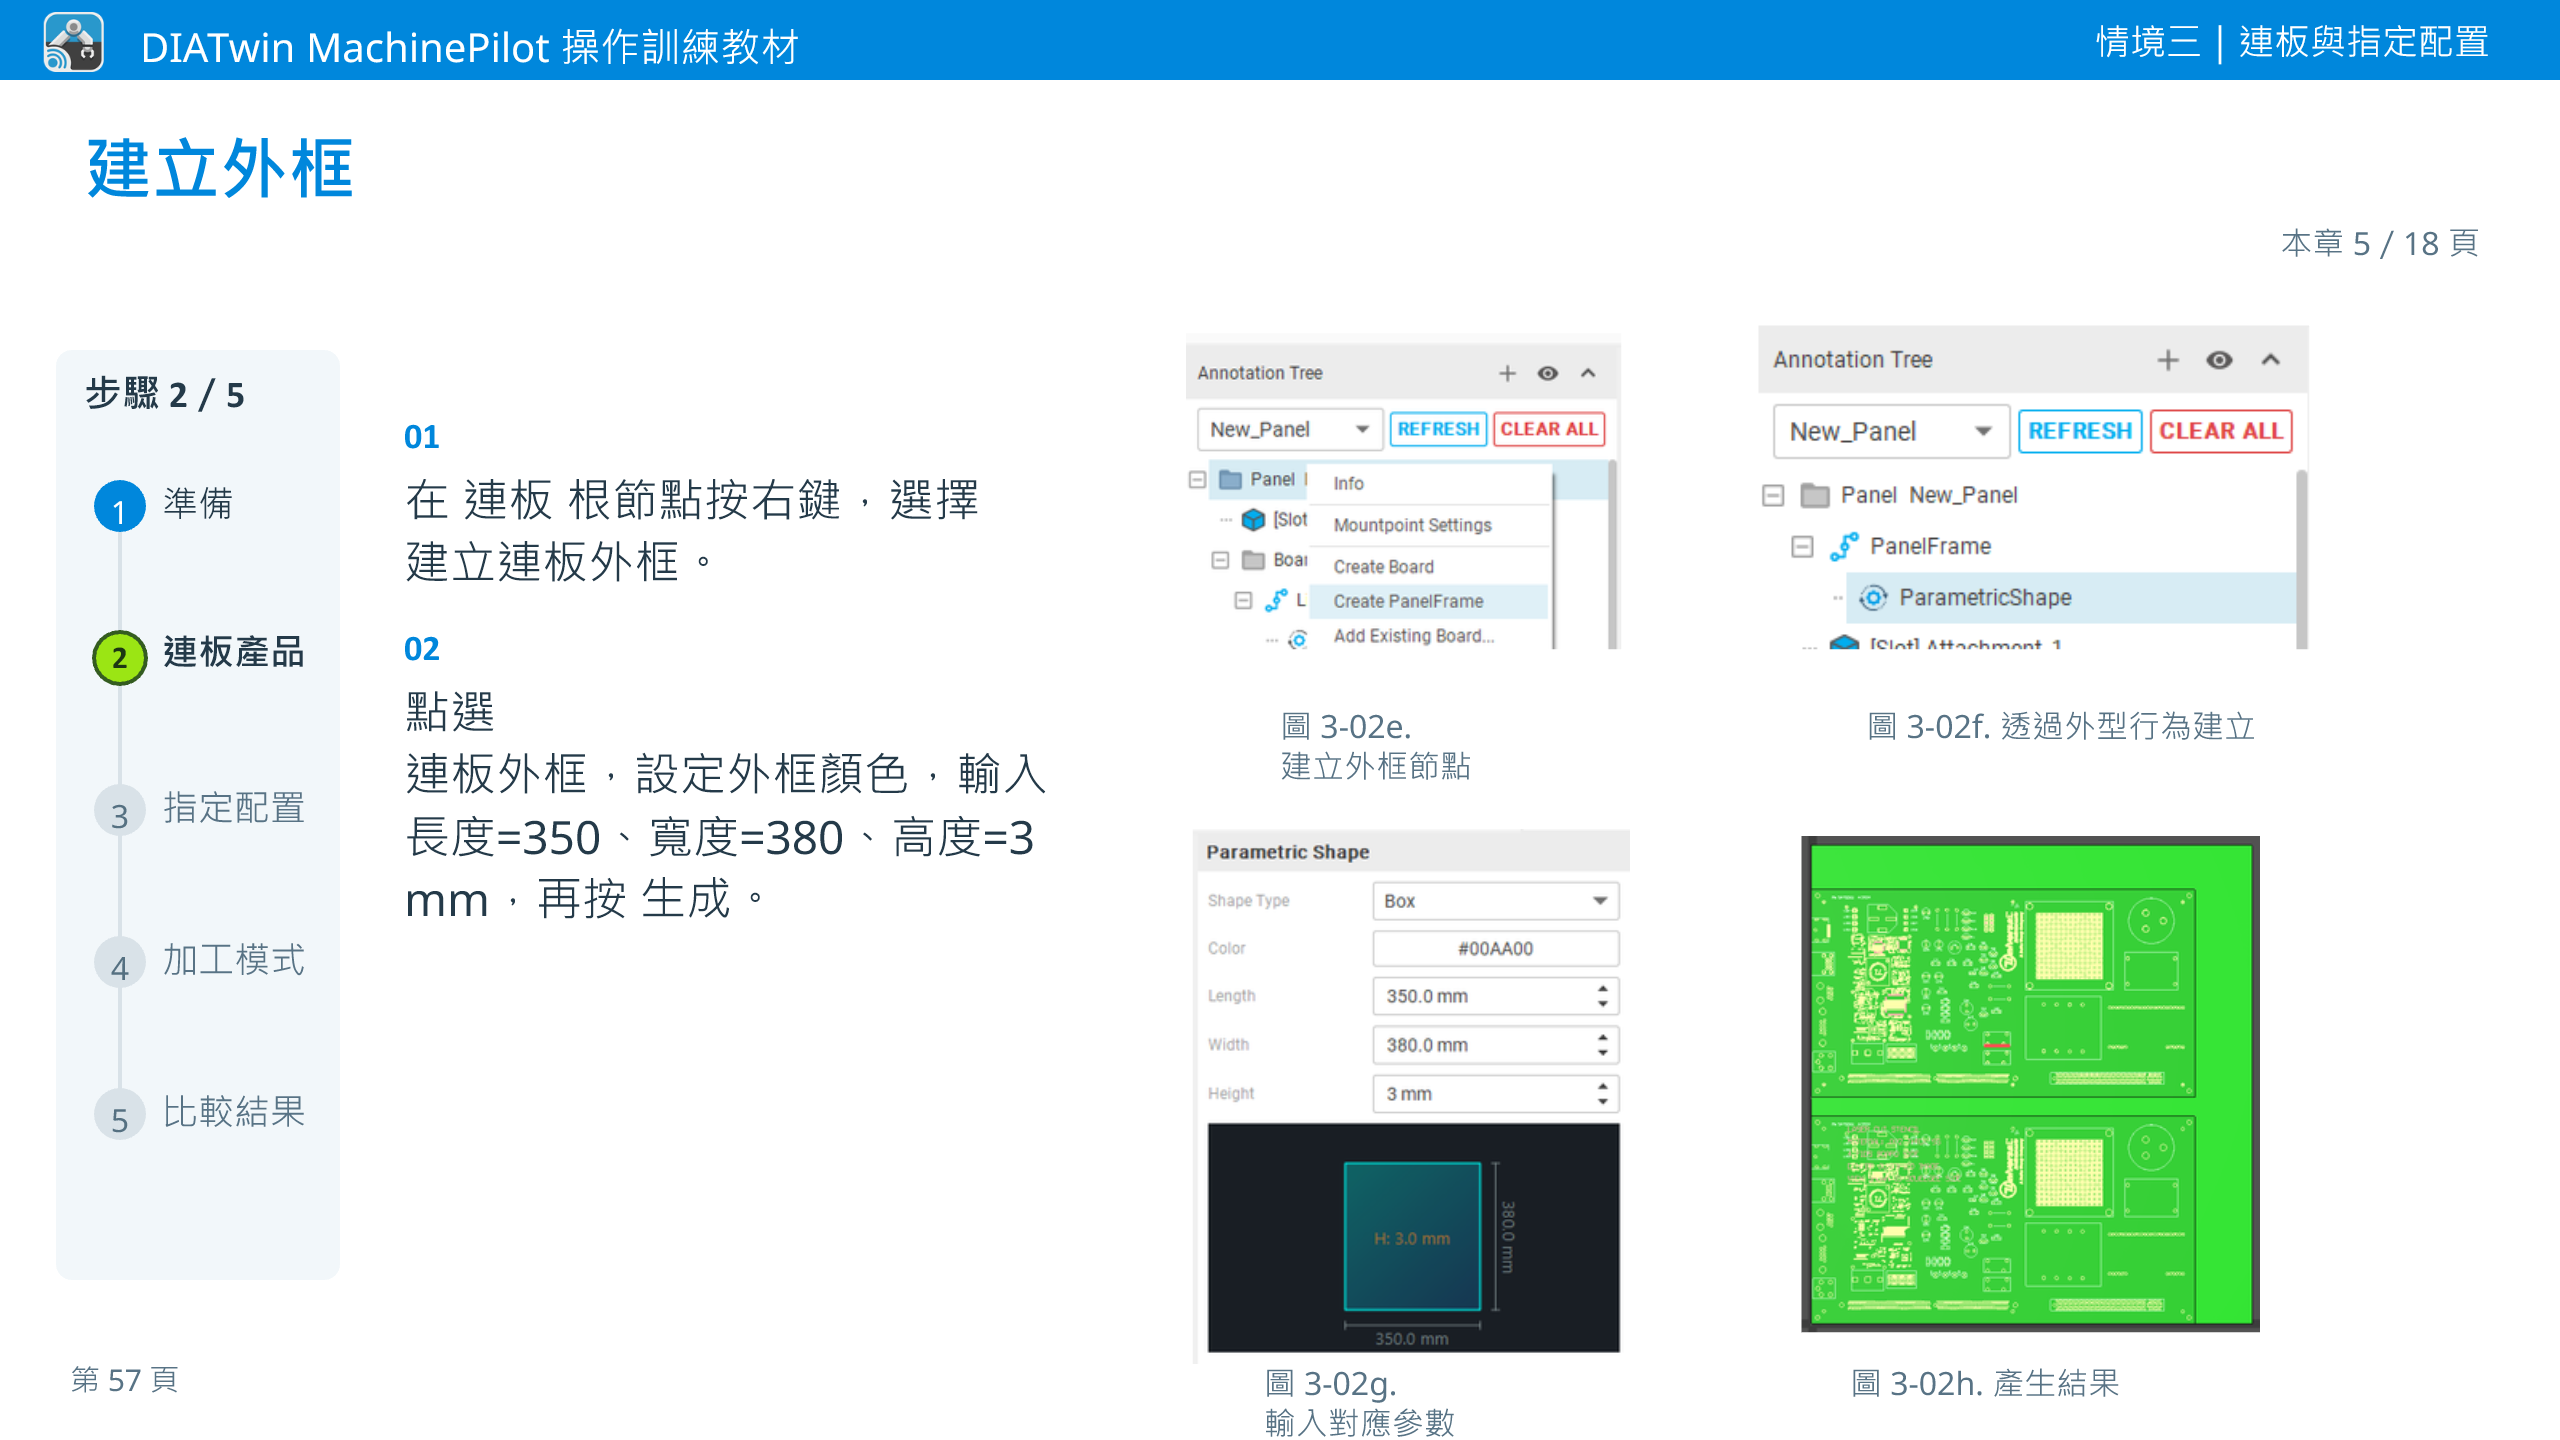2560x1440 pixels.
Task: Select the PanelFrame tree item
Action: [x=1930, y=547]
